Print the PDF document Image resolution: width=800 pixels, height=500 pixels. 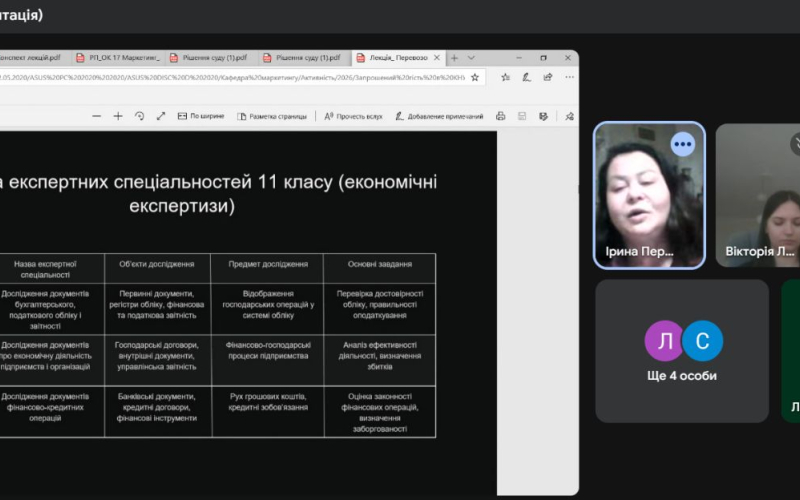[x=501, y=116]
